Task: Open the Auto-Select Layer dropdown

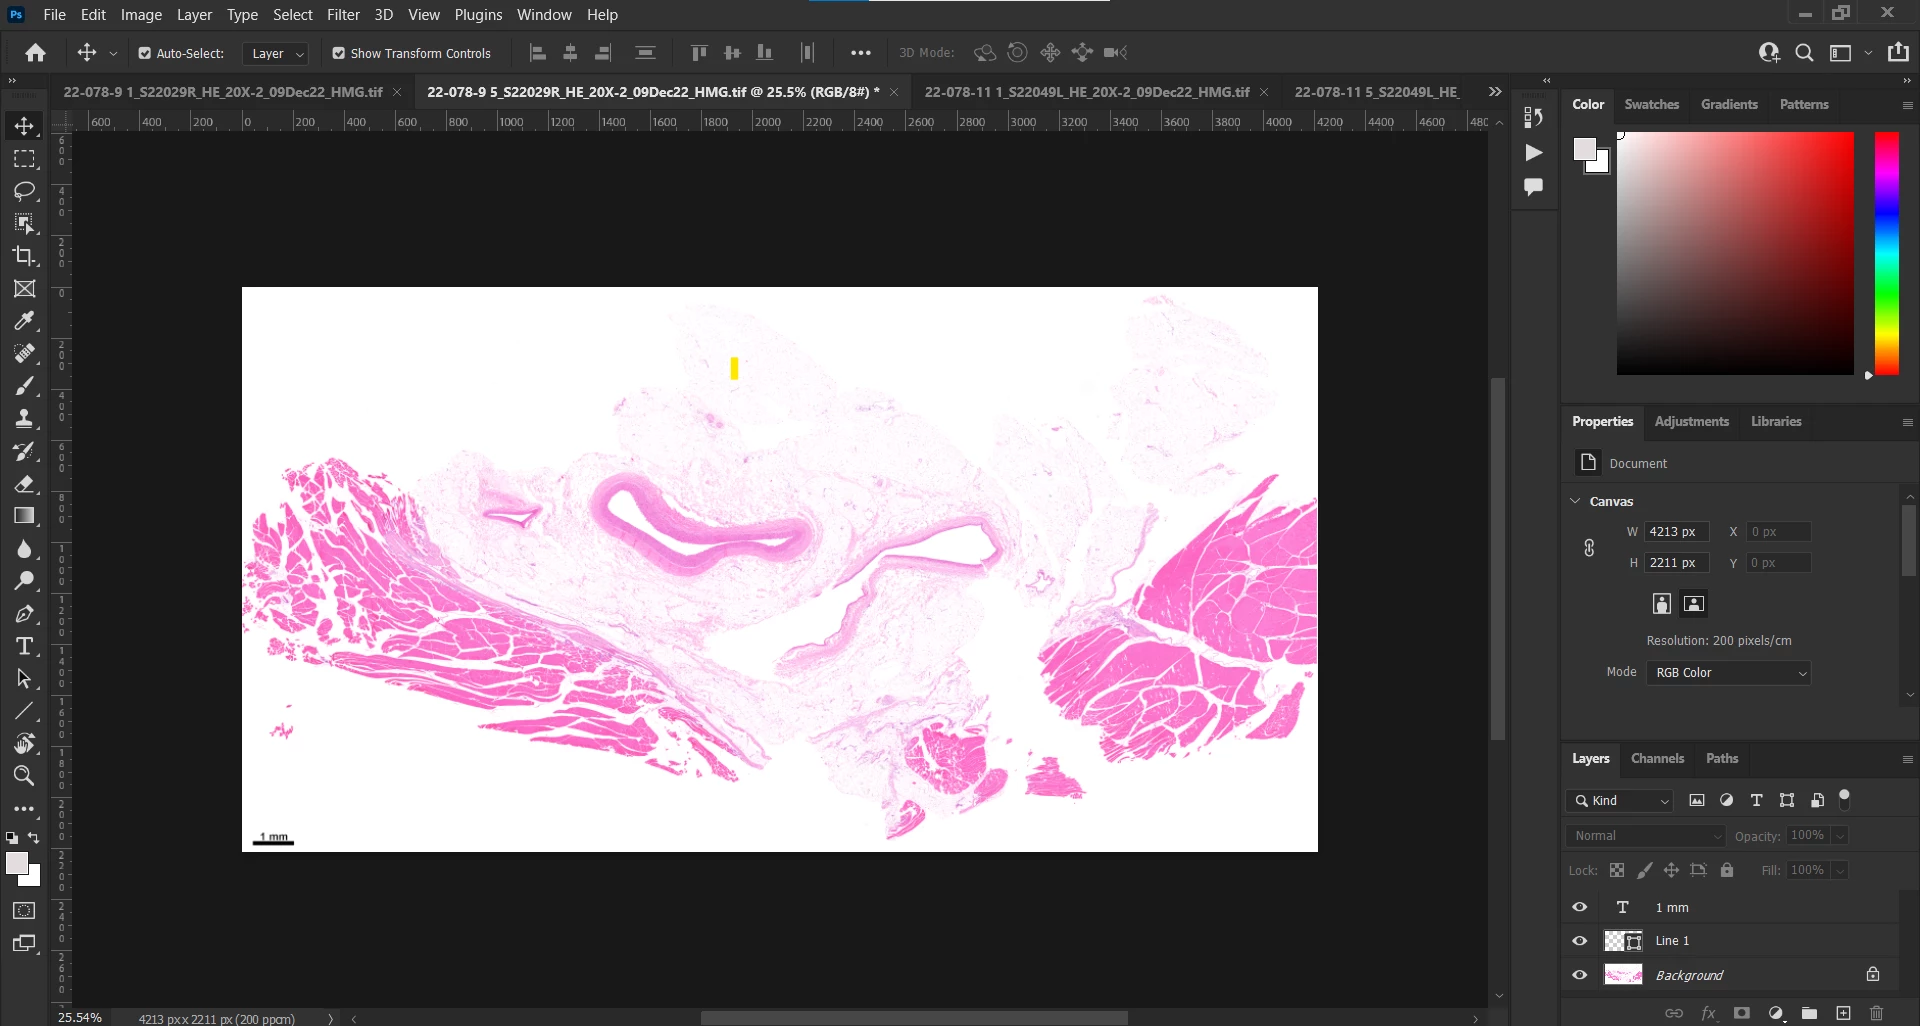Action: pos(278,54)
